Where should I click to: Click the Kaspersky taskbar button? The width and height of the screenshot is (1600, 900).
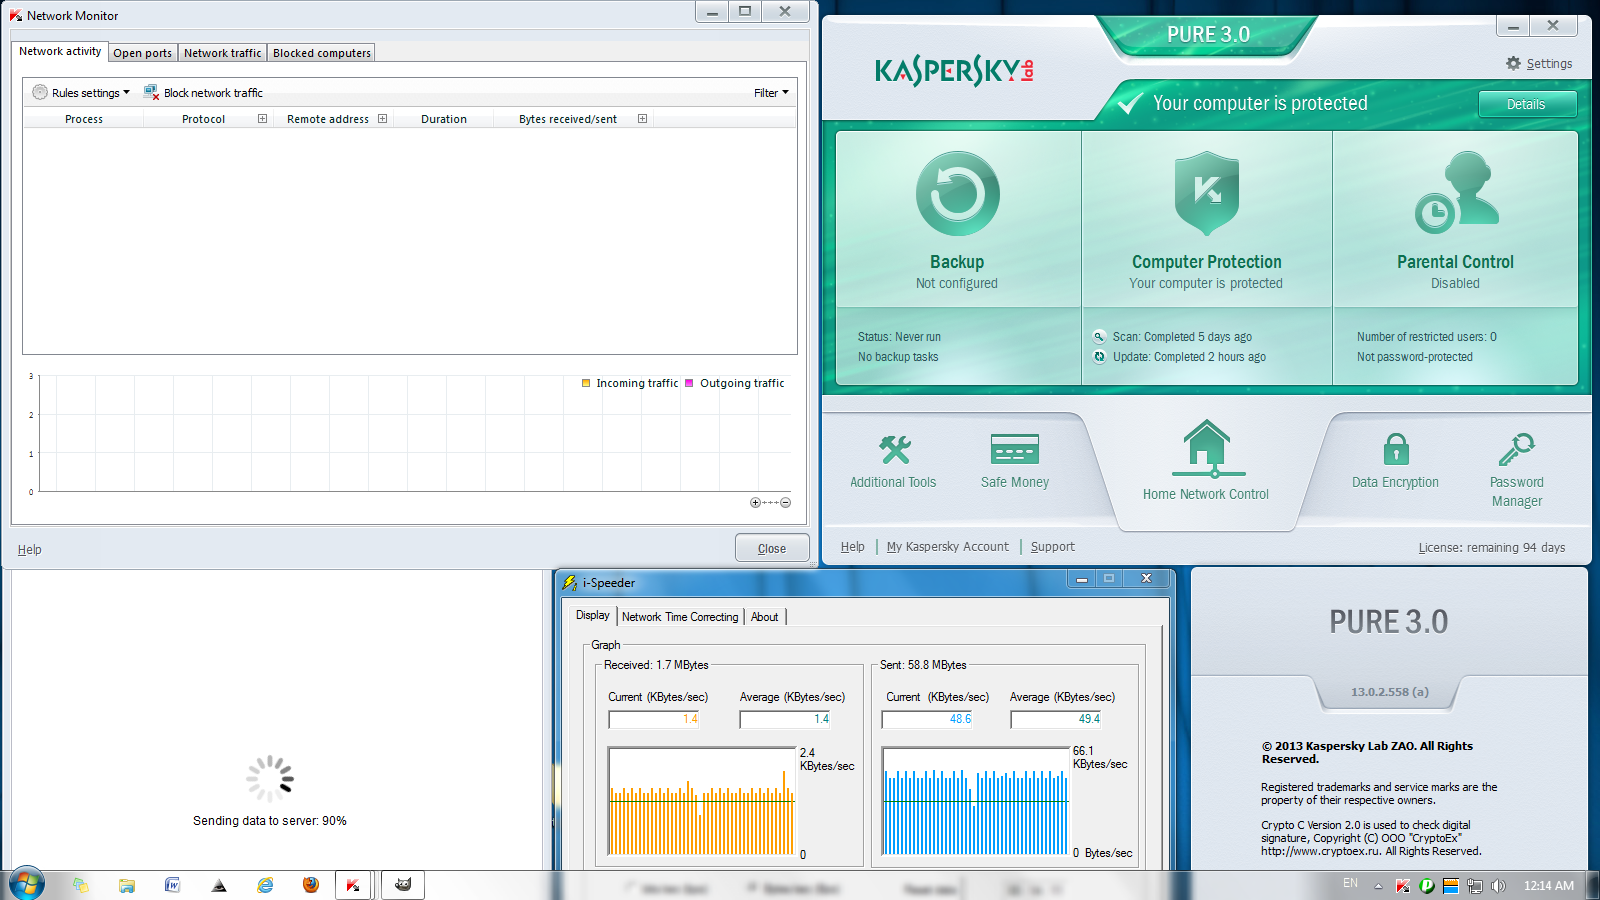(353, 885)
